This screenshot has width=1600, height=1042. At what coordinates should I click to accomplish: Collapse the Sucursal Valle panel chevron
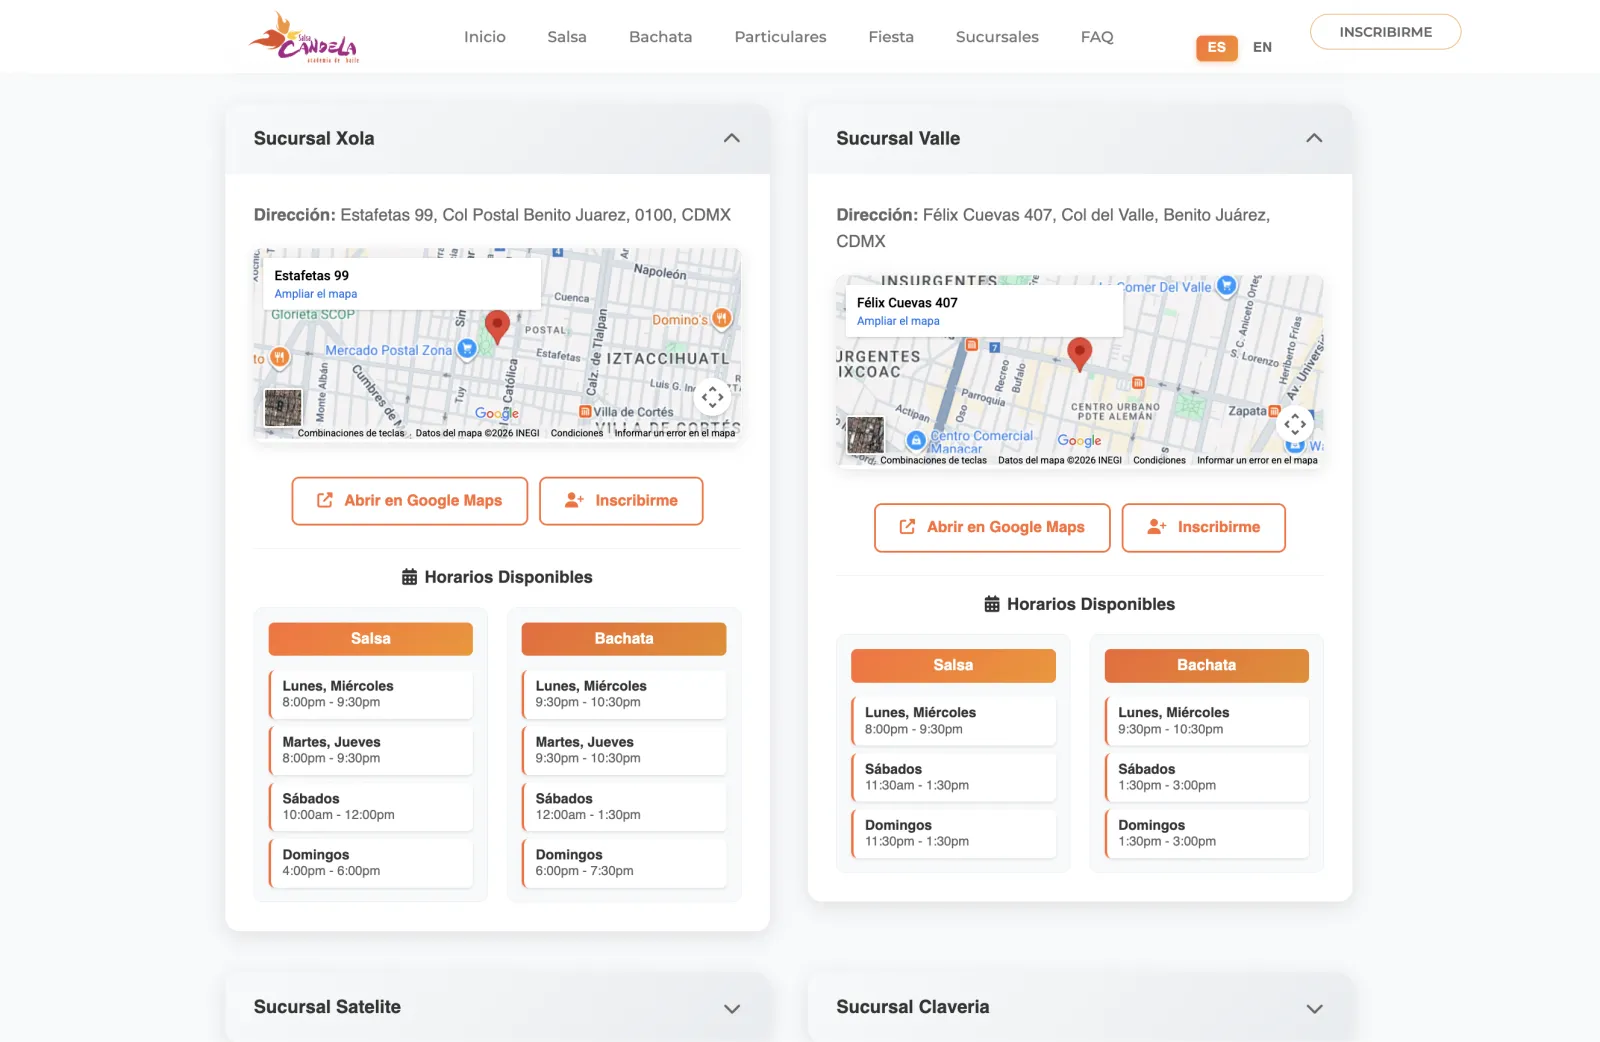[x=1314, y=138]
